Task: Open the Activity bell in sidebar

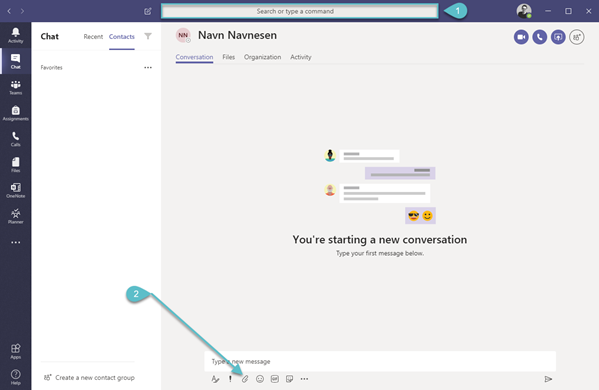Action: pyautogui.click(x=15, y=35)
